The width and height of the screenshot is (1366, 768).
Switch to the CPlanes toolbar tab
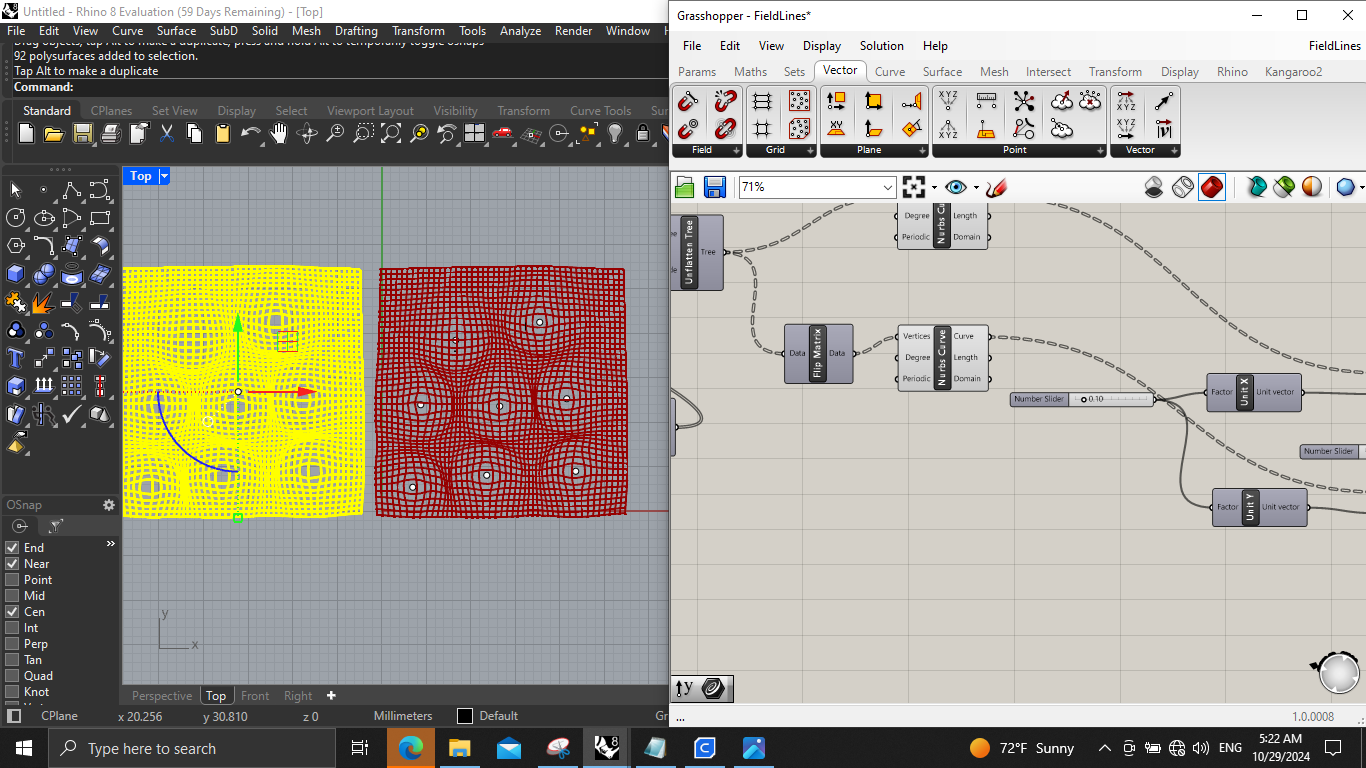click(110, 111)
